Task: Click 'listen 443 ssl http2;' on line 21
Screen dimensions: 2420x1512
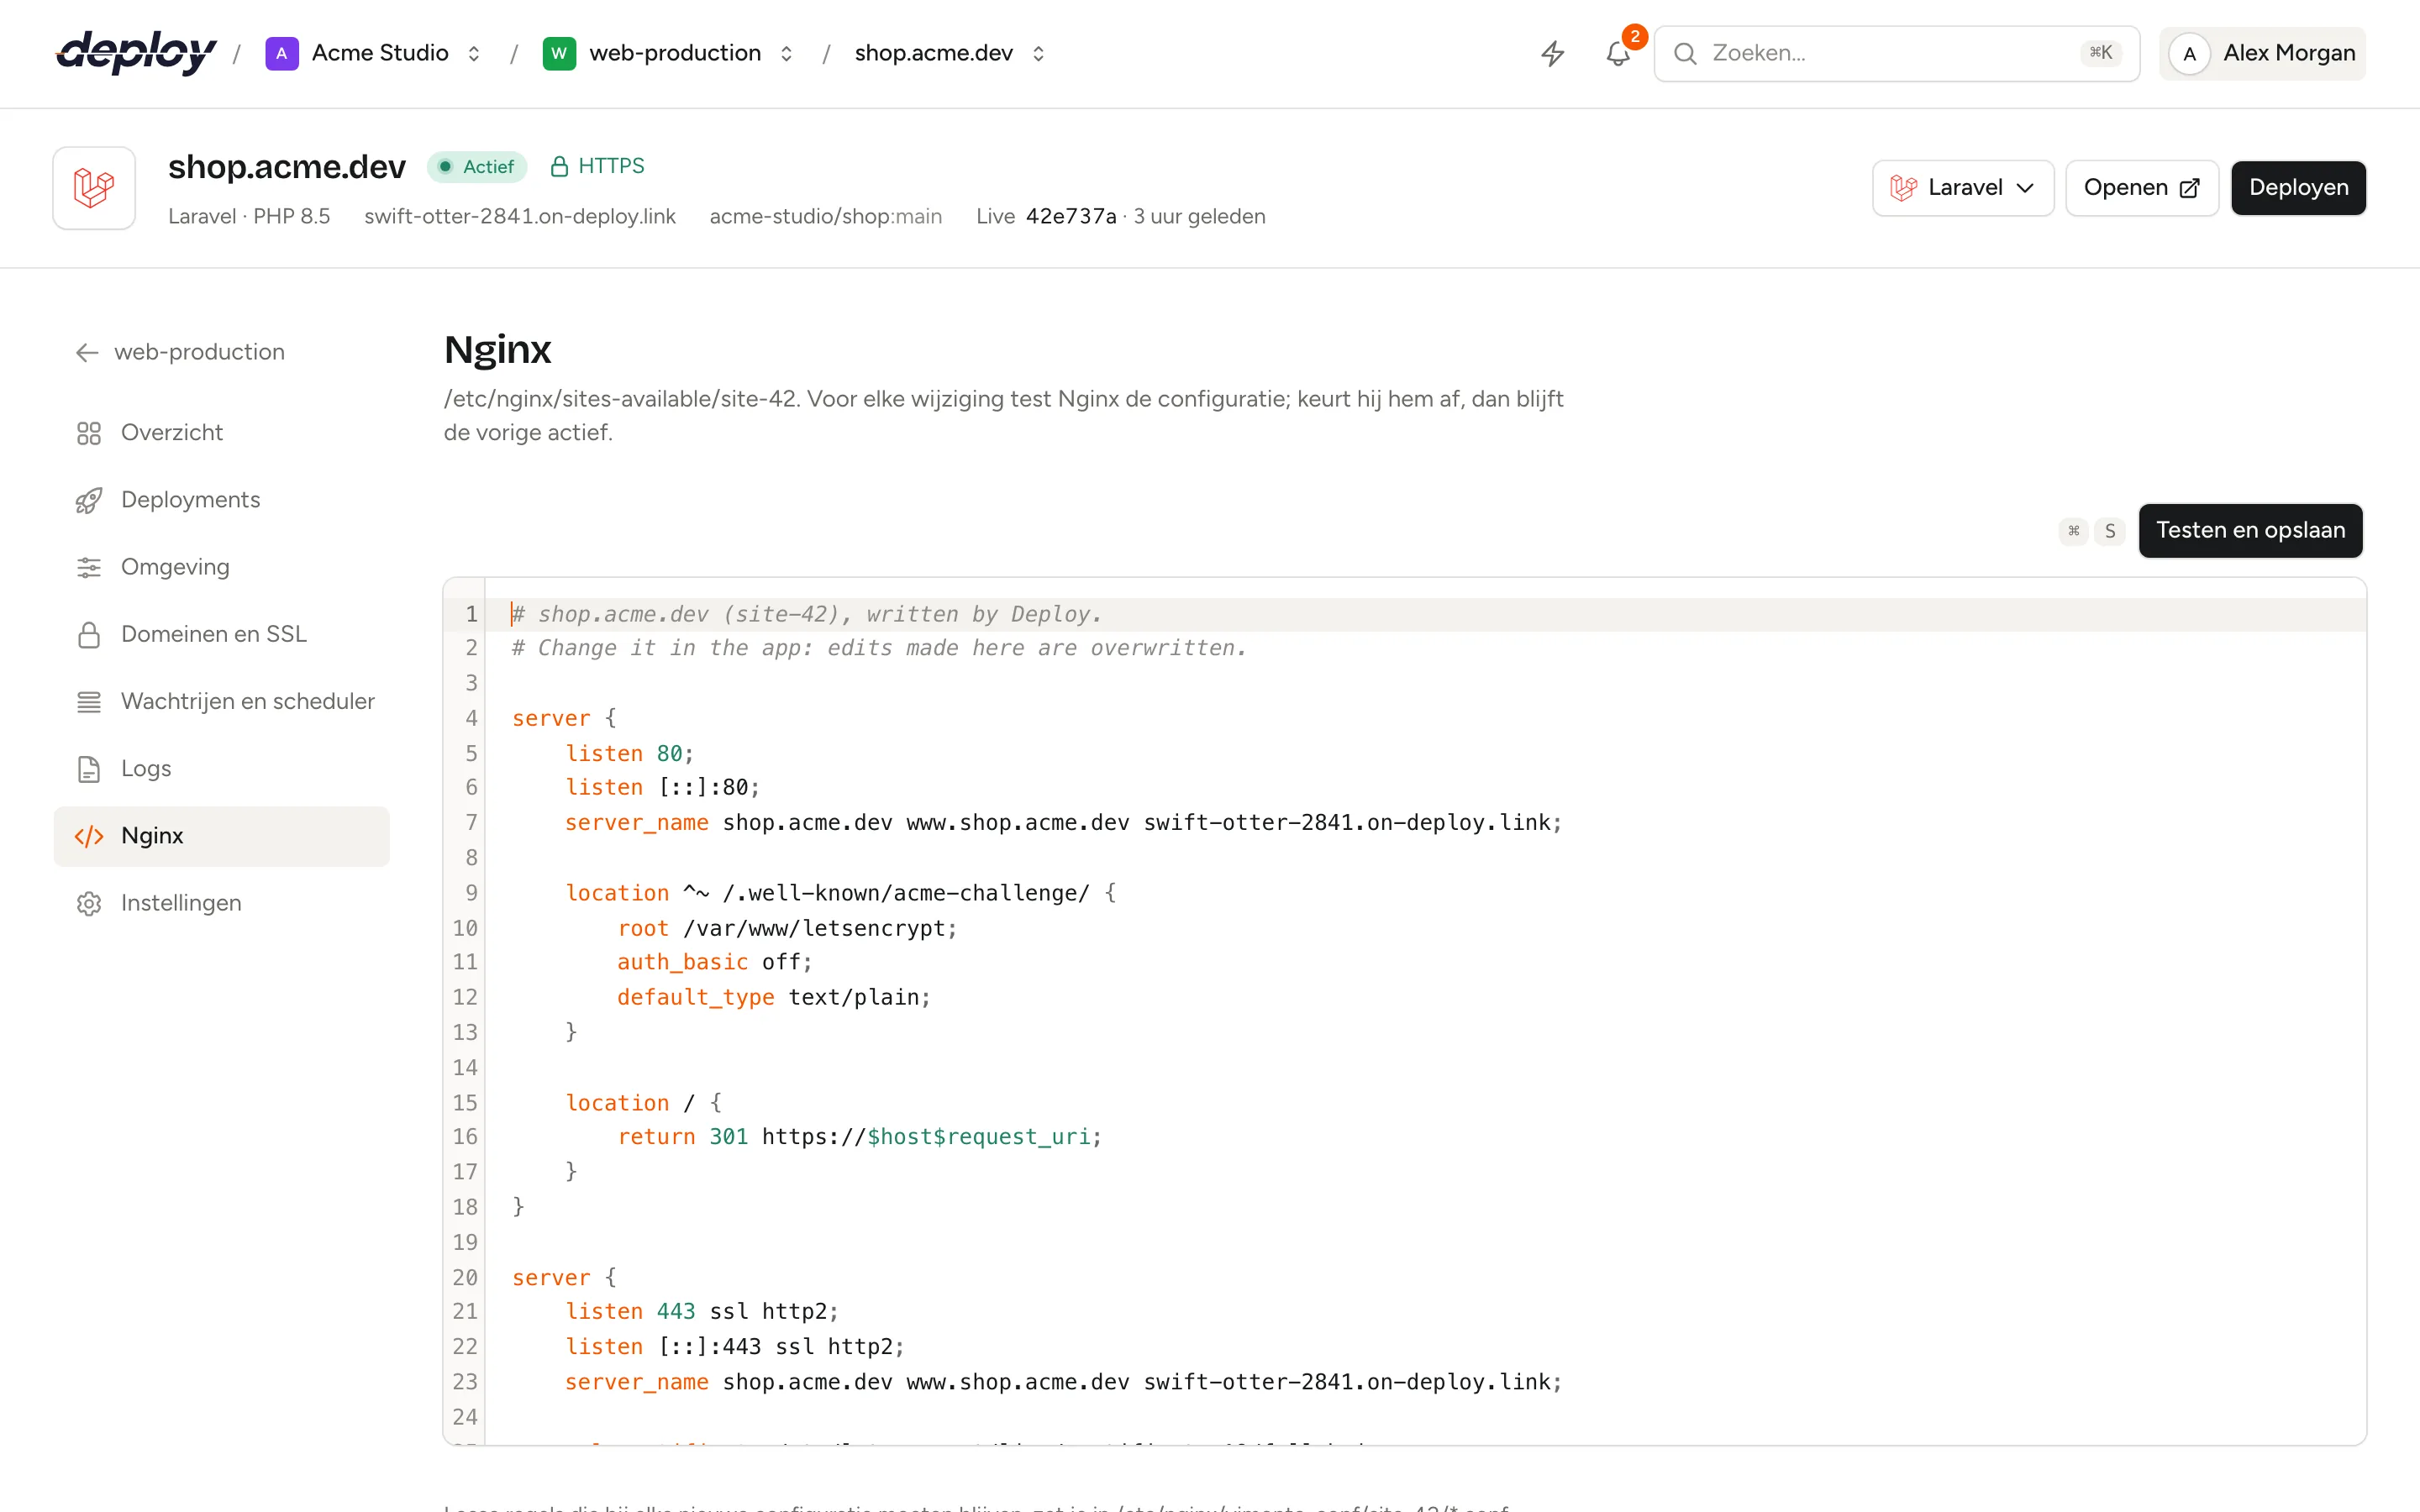Action: point(702,1311)
